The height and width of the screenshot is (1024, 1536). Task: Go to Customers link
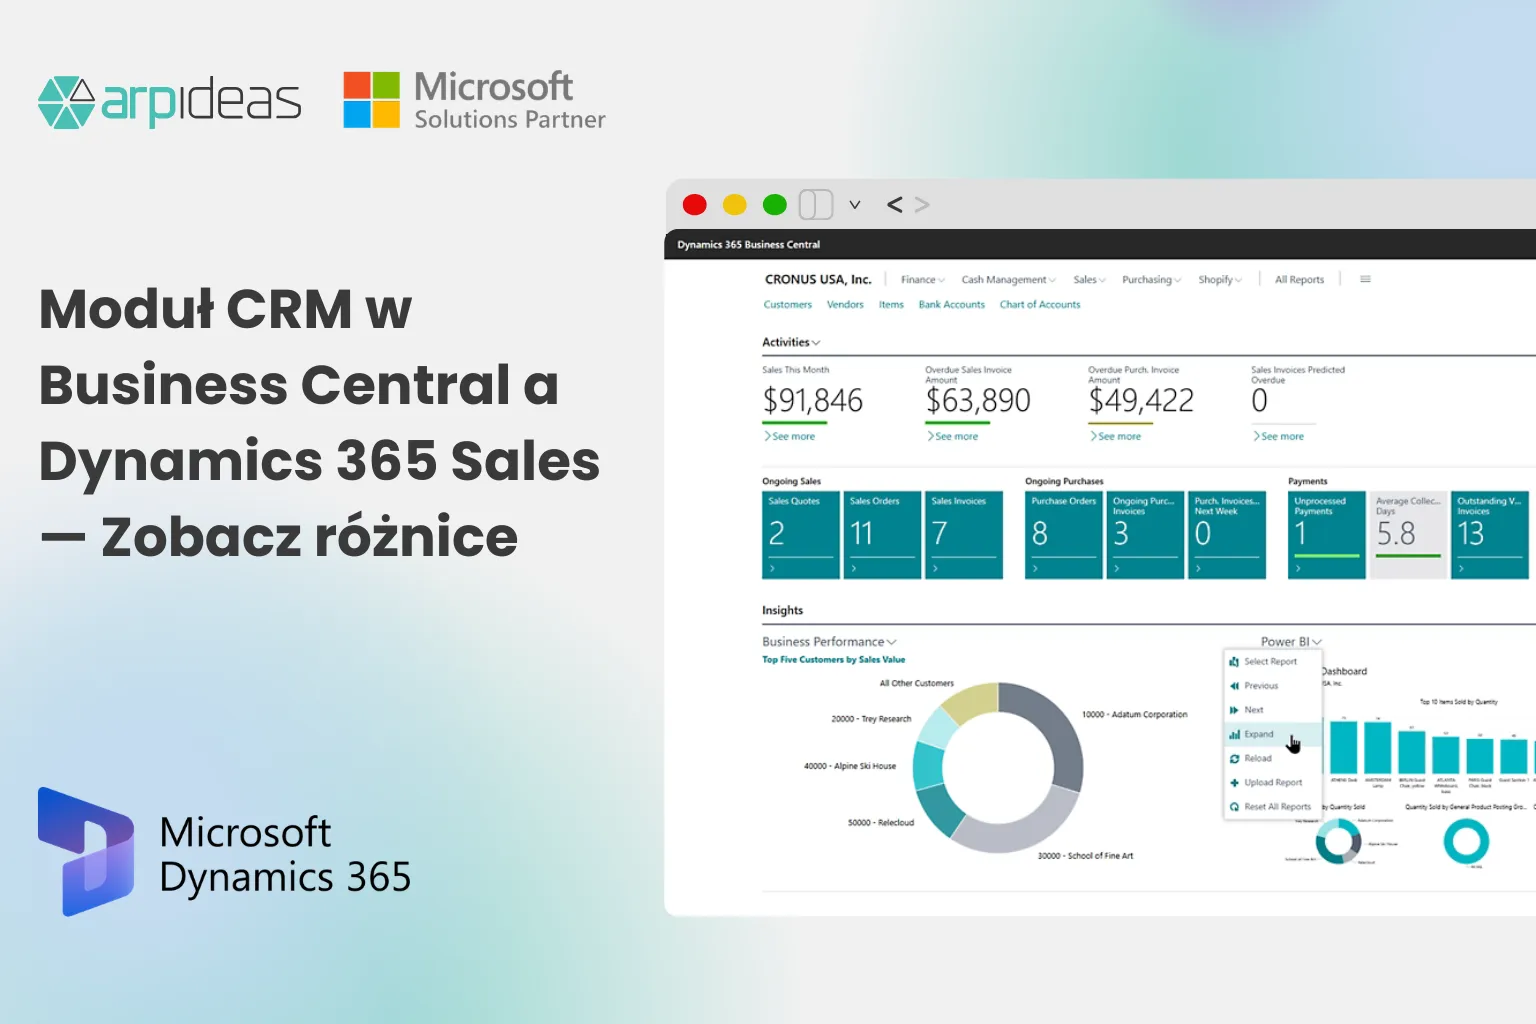tap(788, 305)
